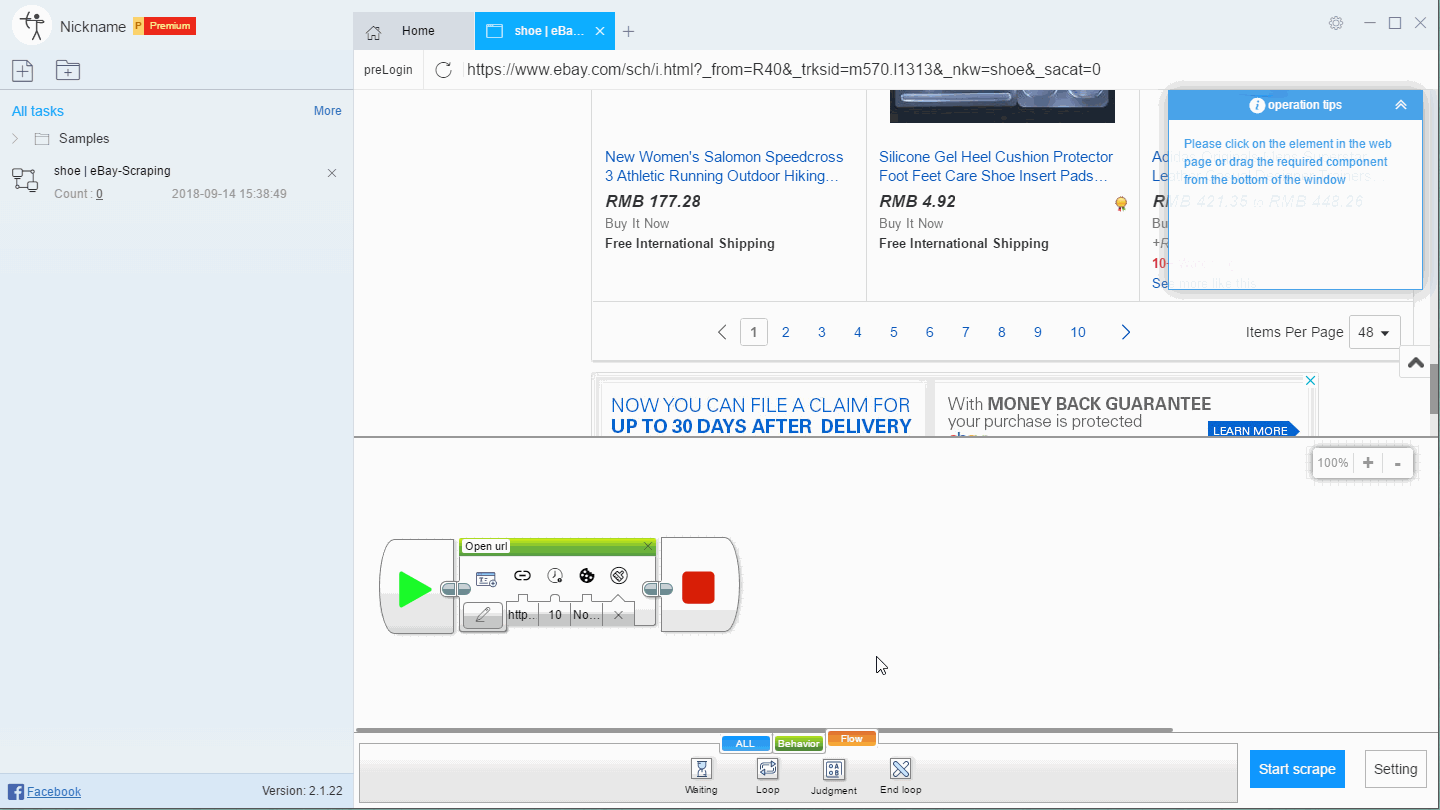1440x810 pixels.
Task: Select the Samples folder row
Action: coord(176,138)
